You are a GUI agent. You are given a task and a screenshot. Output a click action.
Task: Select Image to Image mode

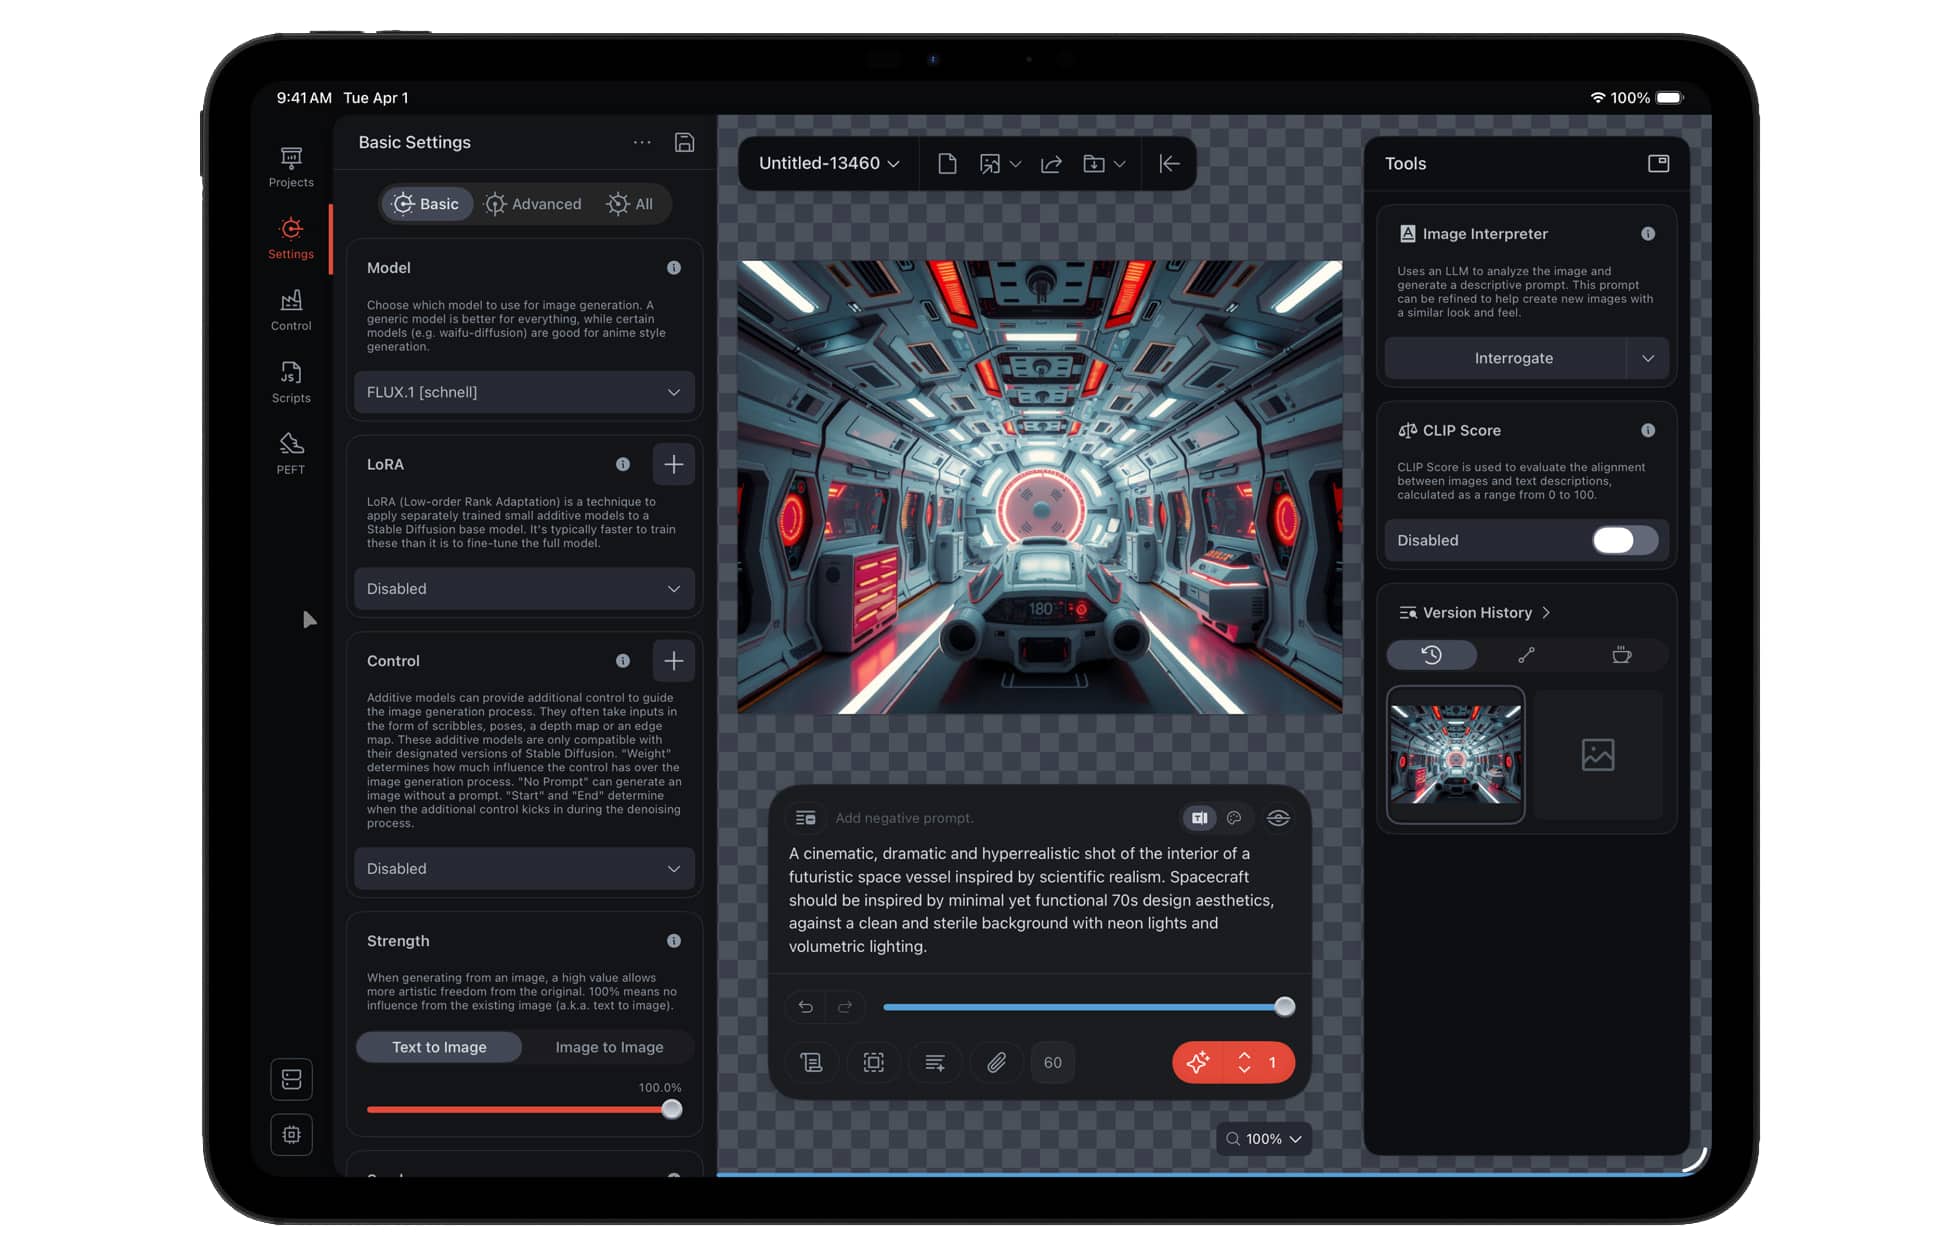(x=609, y=1047)
